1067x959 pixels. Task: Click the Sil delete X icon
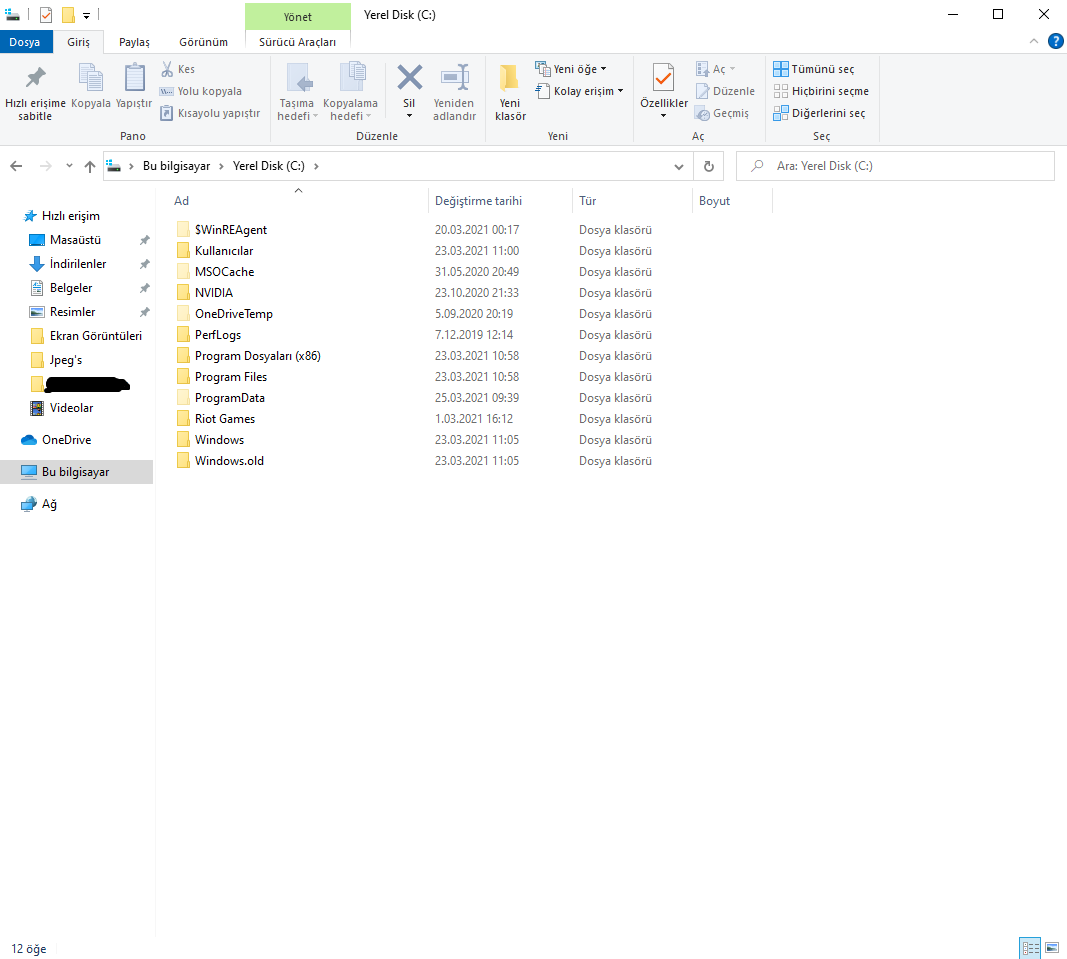pos(409,77)
